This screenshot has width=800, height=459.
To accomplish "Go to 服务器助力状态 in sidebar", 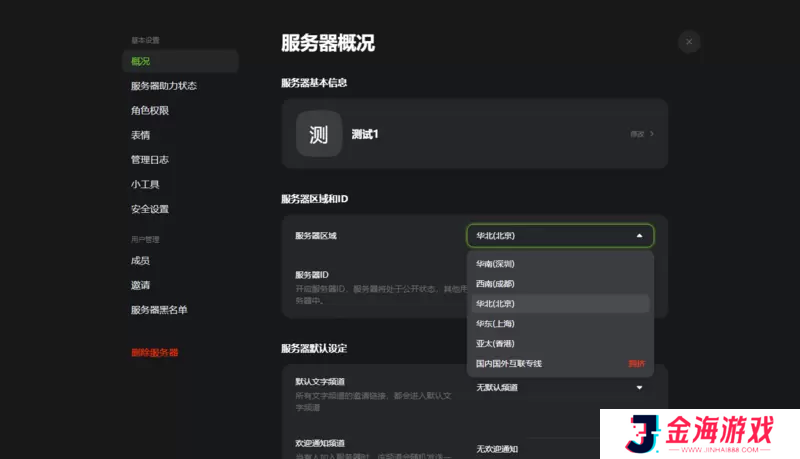I will tap(164, 86).
